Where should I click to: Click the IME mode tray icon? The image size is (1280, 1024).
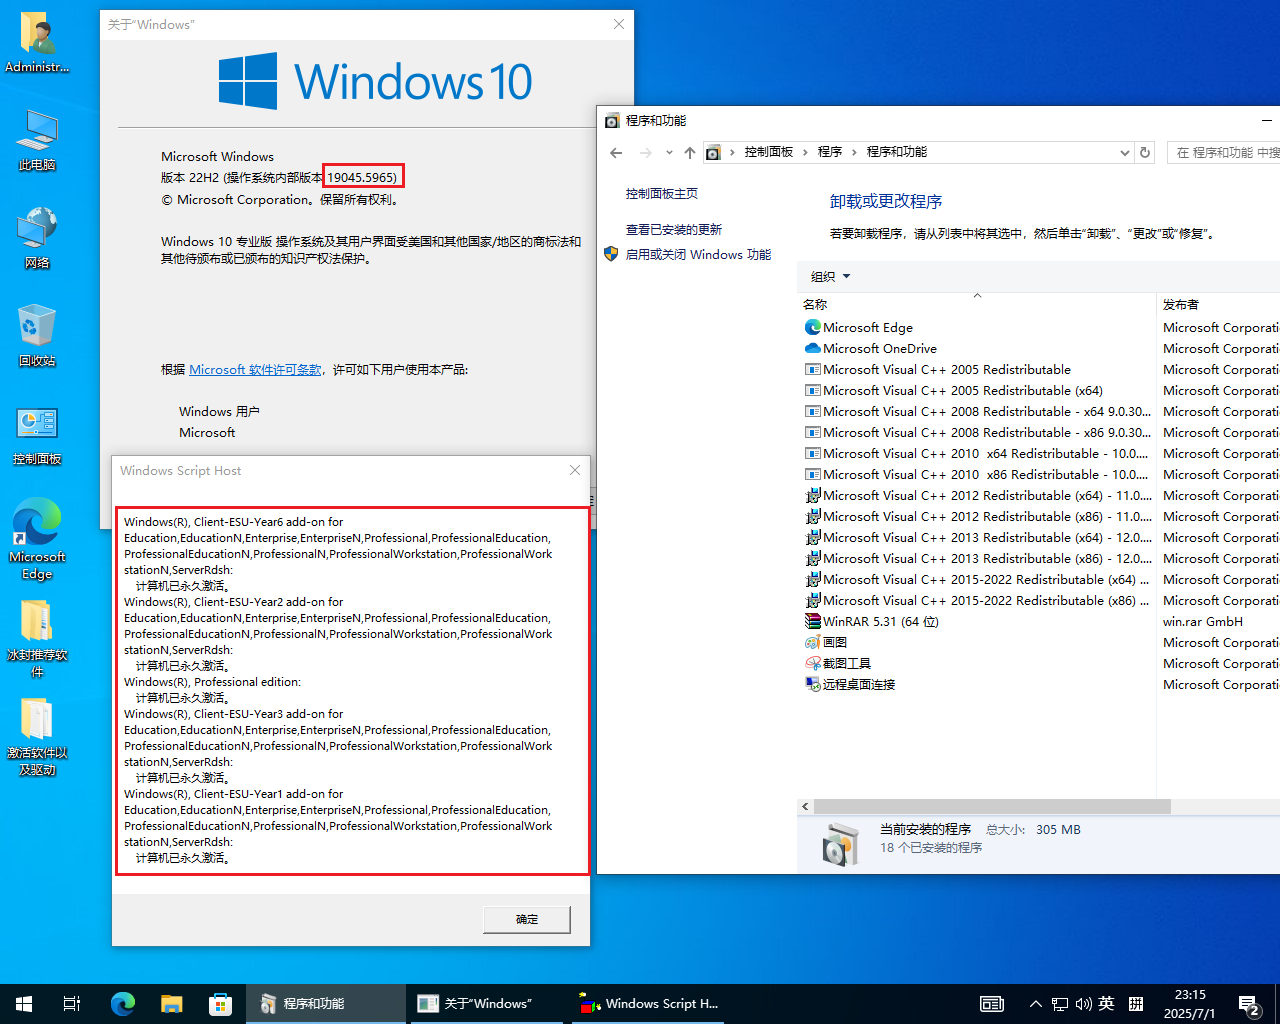tap(1136, 1004)
